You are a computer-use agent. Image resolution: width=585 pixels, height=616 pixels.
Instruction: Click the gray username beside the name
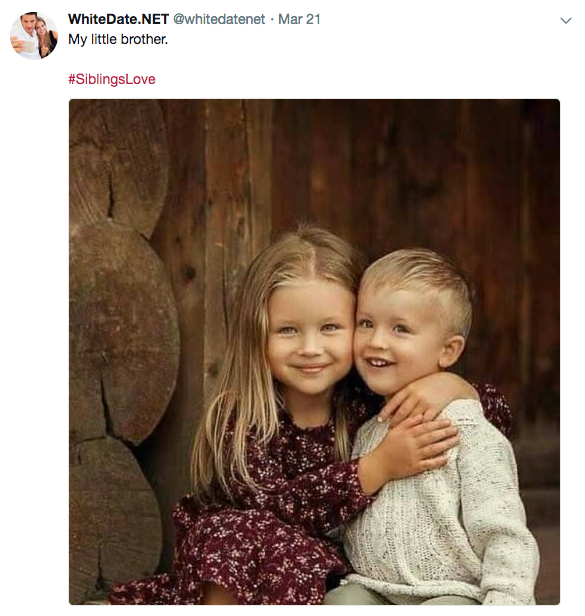[x=219, y=19]
